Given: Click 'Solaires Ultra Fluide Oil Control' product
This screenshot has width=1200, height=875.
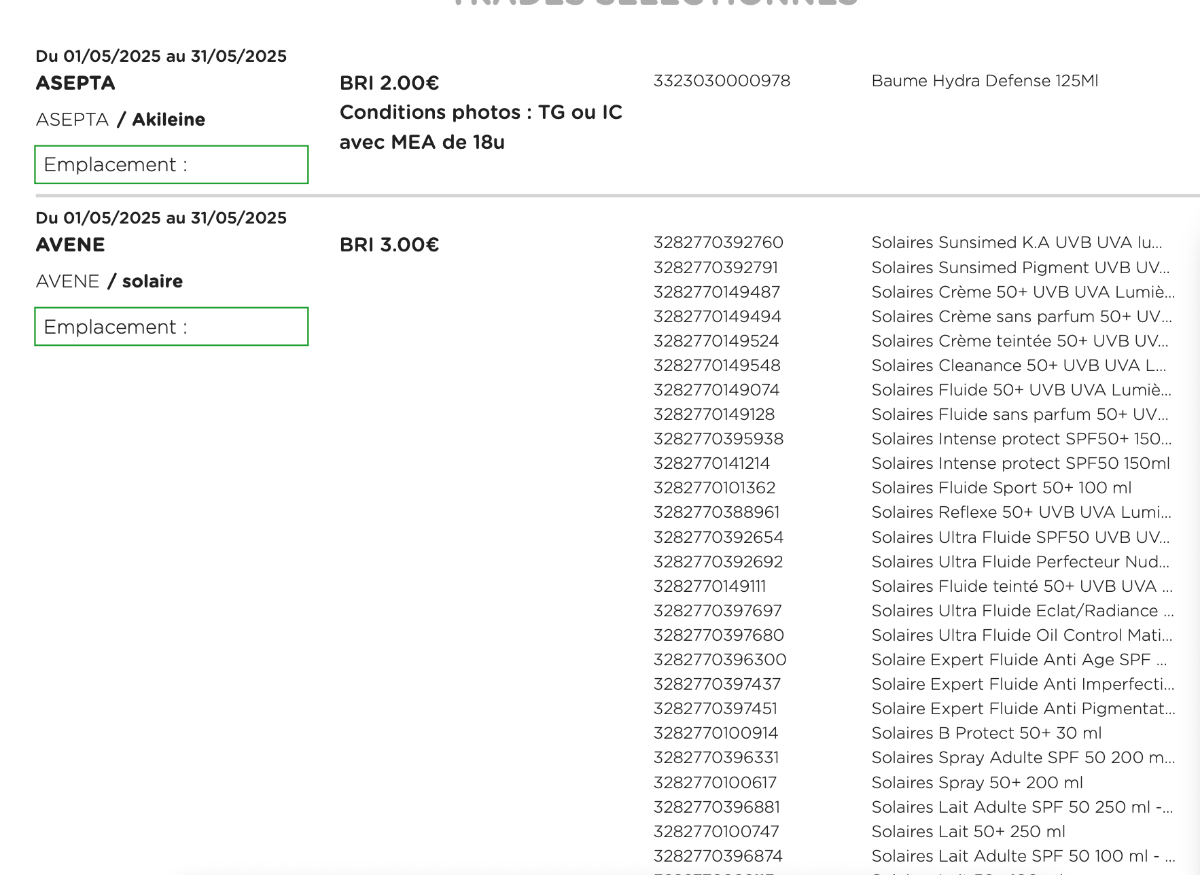Looking at the screenshot, I should pos(1022,635).
